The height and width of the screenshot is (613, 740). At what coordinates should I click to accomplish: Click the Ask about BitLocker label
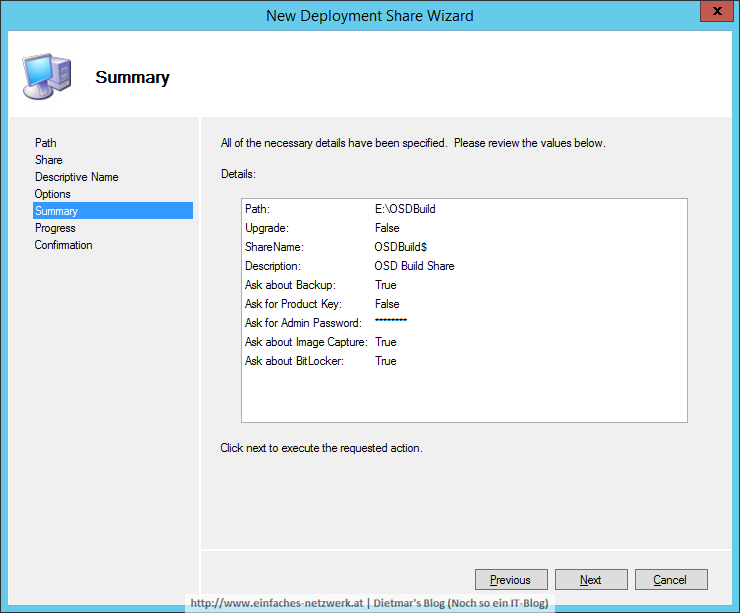click(x=294, y=361)
